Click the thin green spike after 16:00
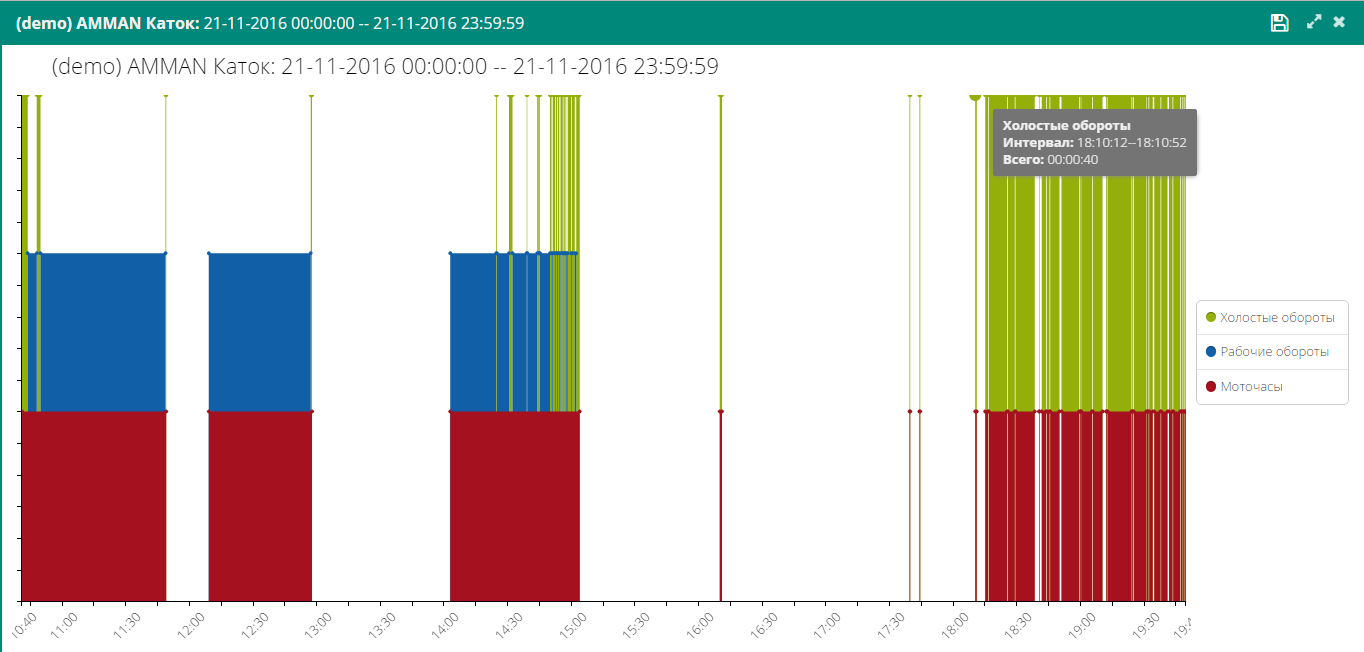 (x=720, y=250)
